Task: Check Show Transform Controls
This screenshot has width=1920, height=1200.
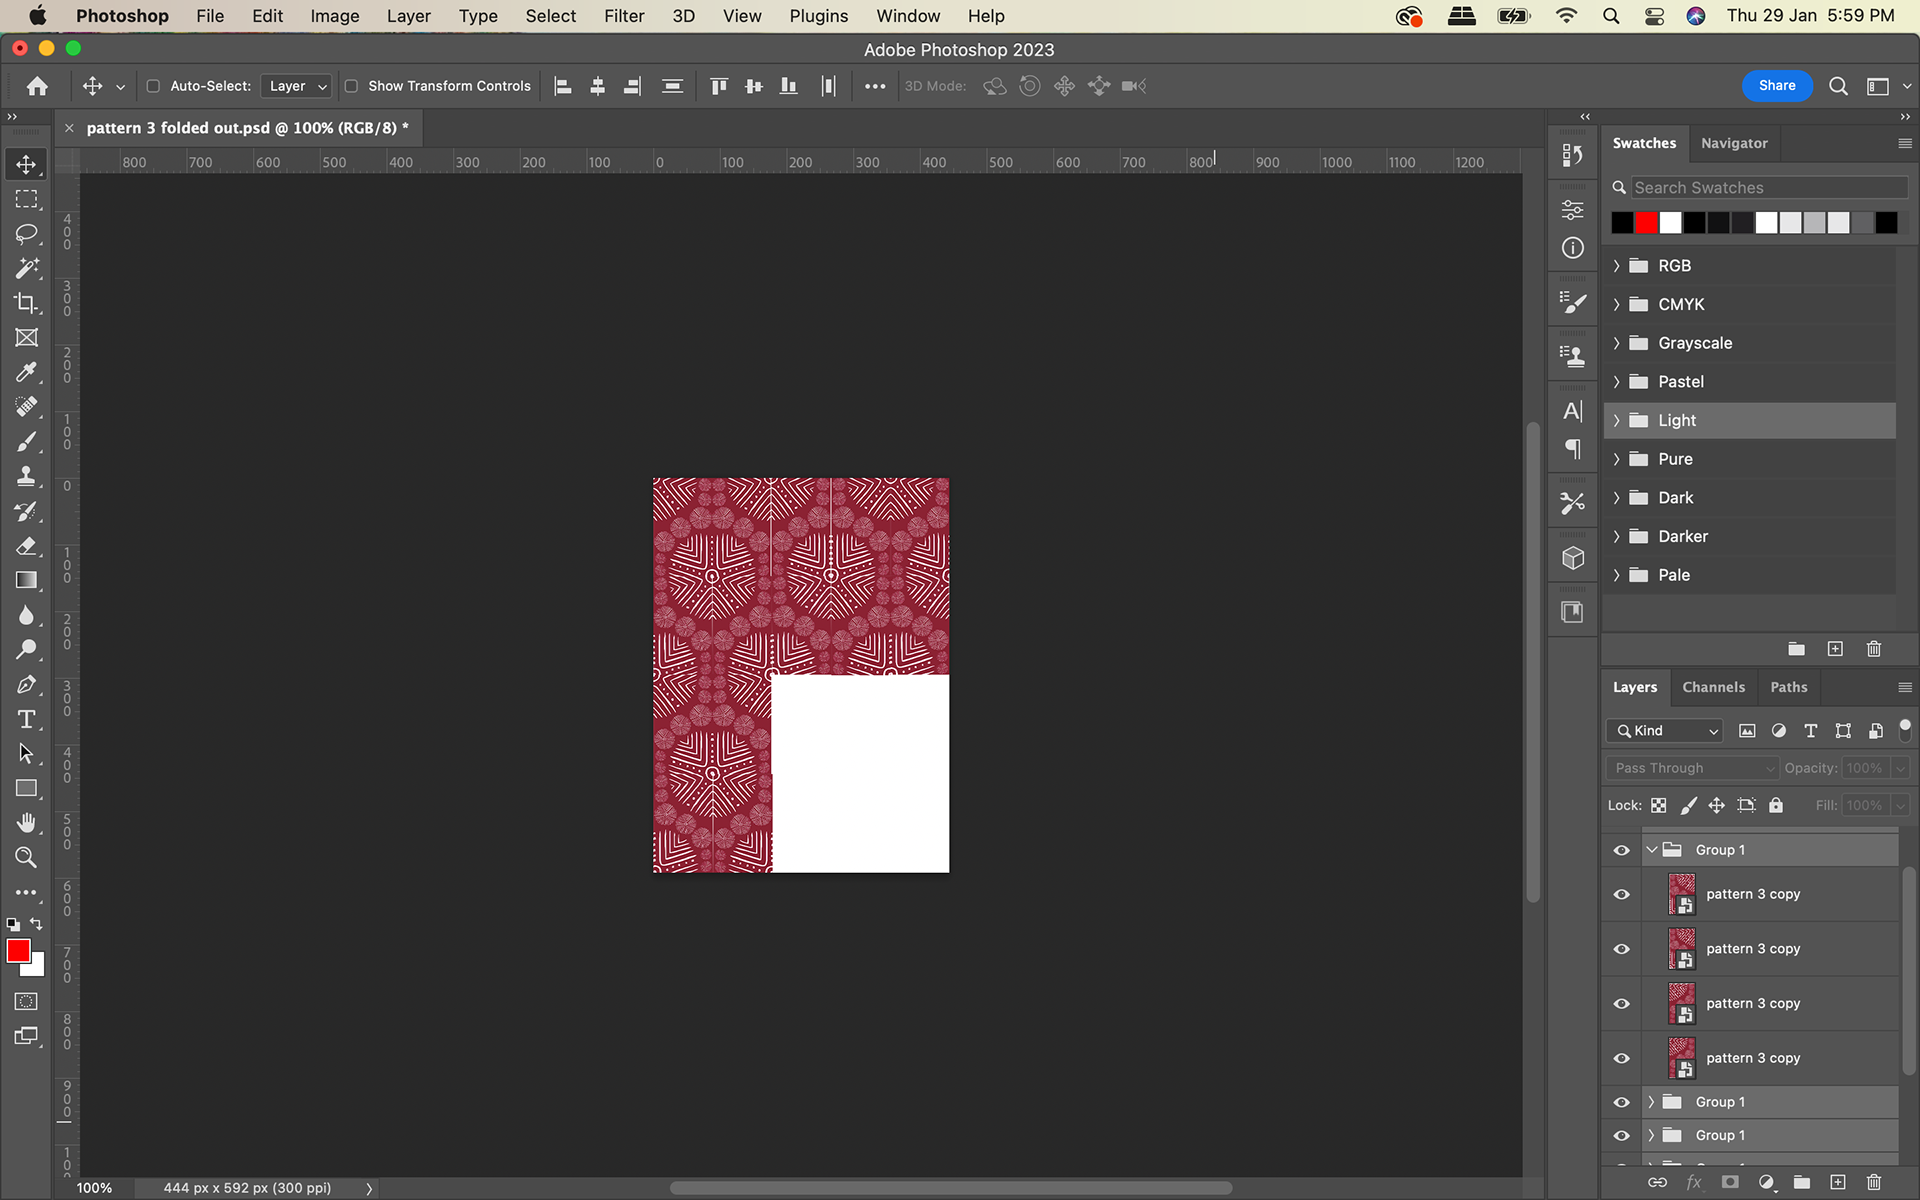Action: (x=351, y=86)
